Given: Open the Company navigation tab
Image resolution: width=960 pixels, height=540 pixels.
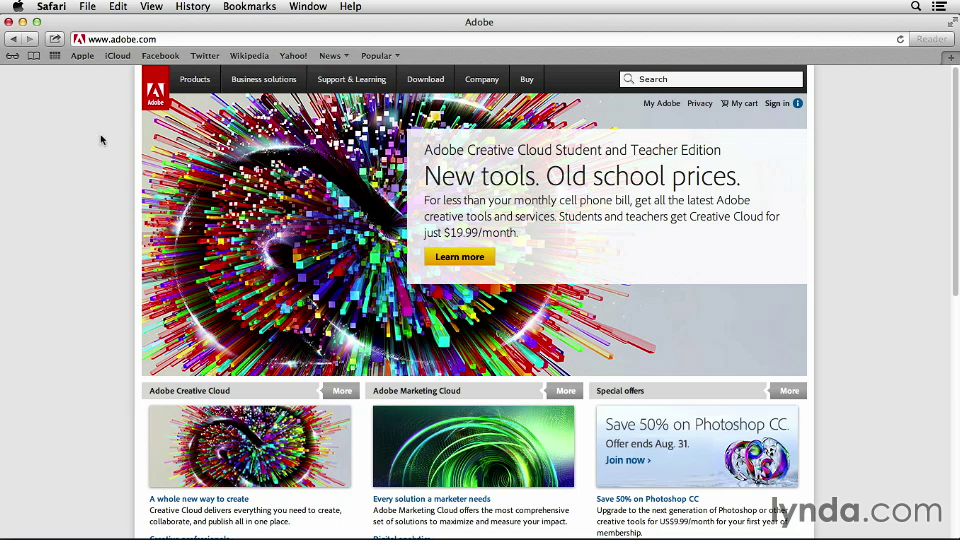Looking at the screenshot, I should coord(482,79).
